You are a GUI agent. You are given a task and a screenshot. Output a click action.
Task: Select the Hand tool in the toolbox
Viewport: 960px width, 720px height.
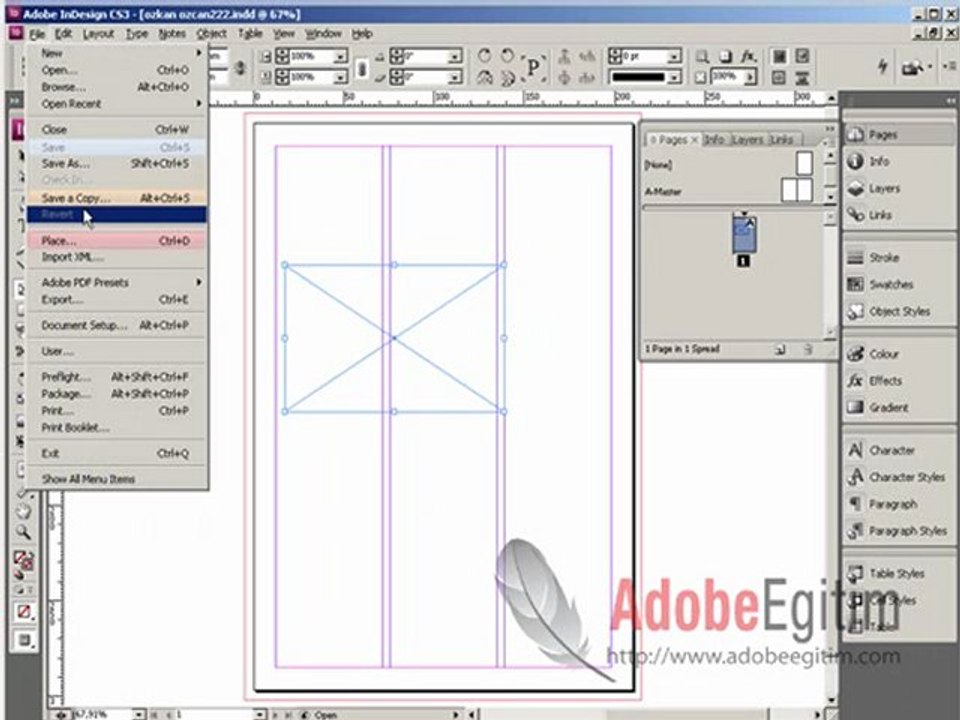[23, 511]
